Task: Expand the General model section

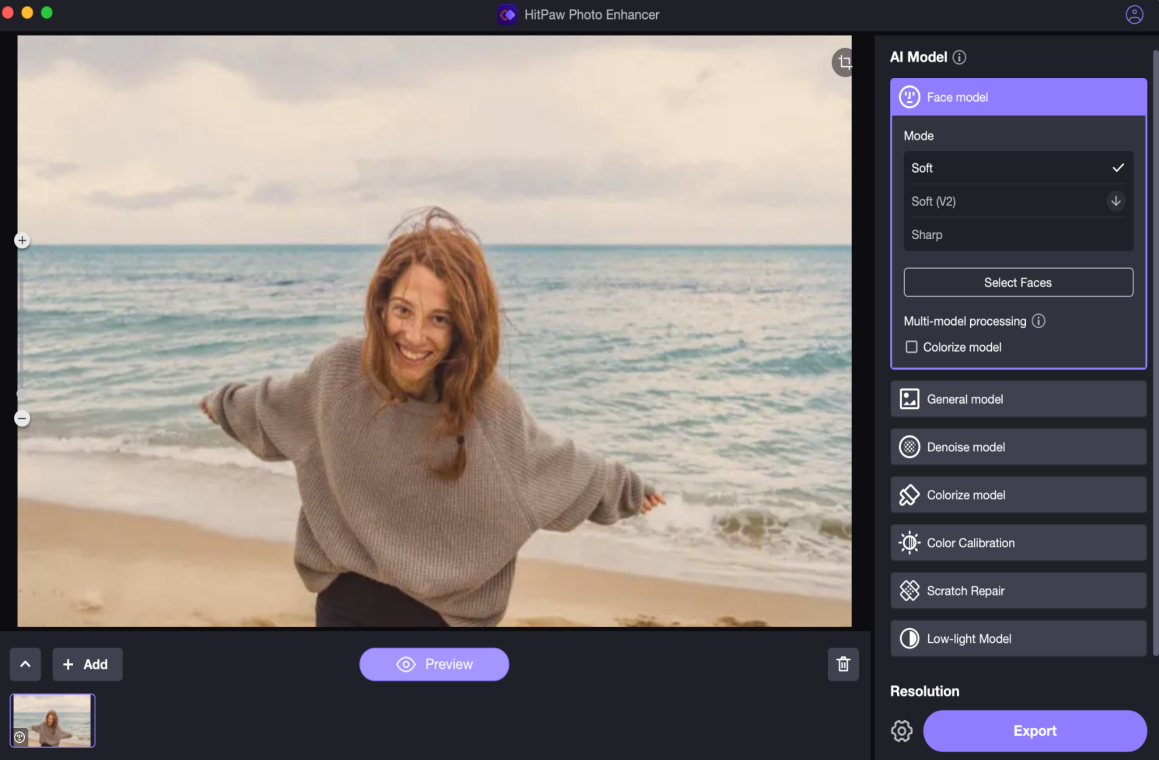Action: point(1018,399)
